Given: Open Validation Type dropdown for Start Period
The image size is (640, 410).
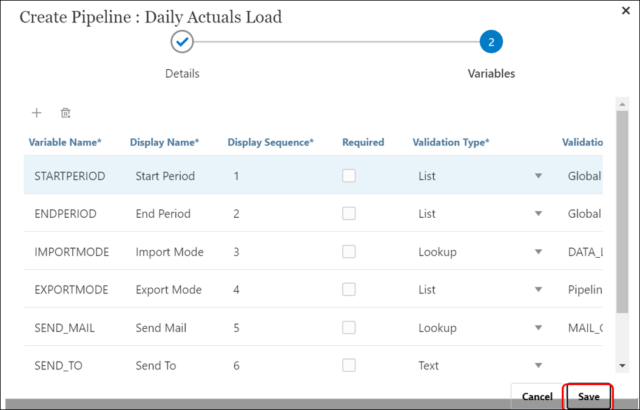Looking at the screenshot, I should pos(538,176).
